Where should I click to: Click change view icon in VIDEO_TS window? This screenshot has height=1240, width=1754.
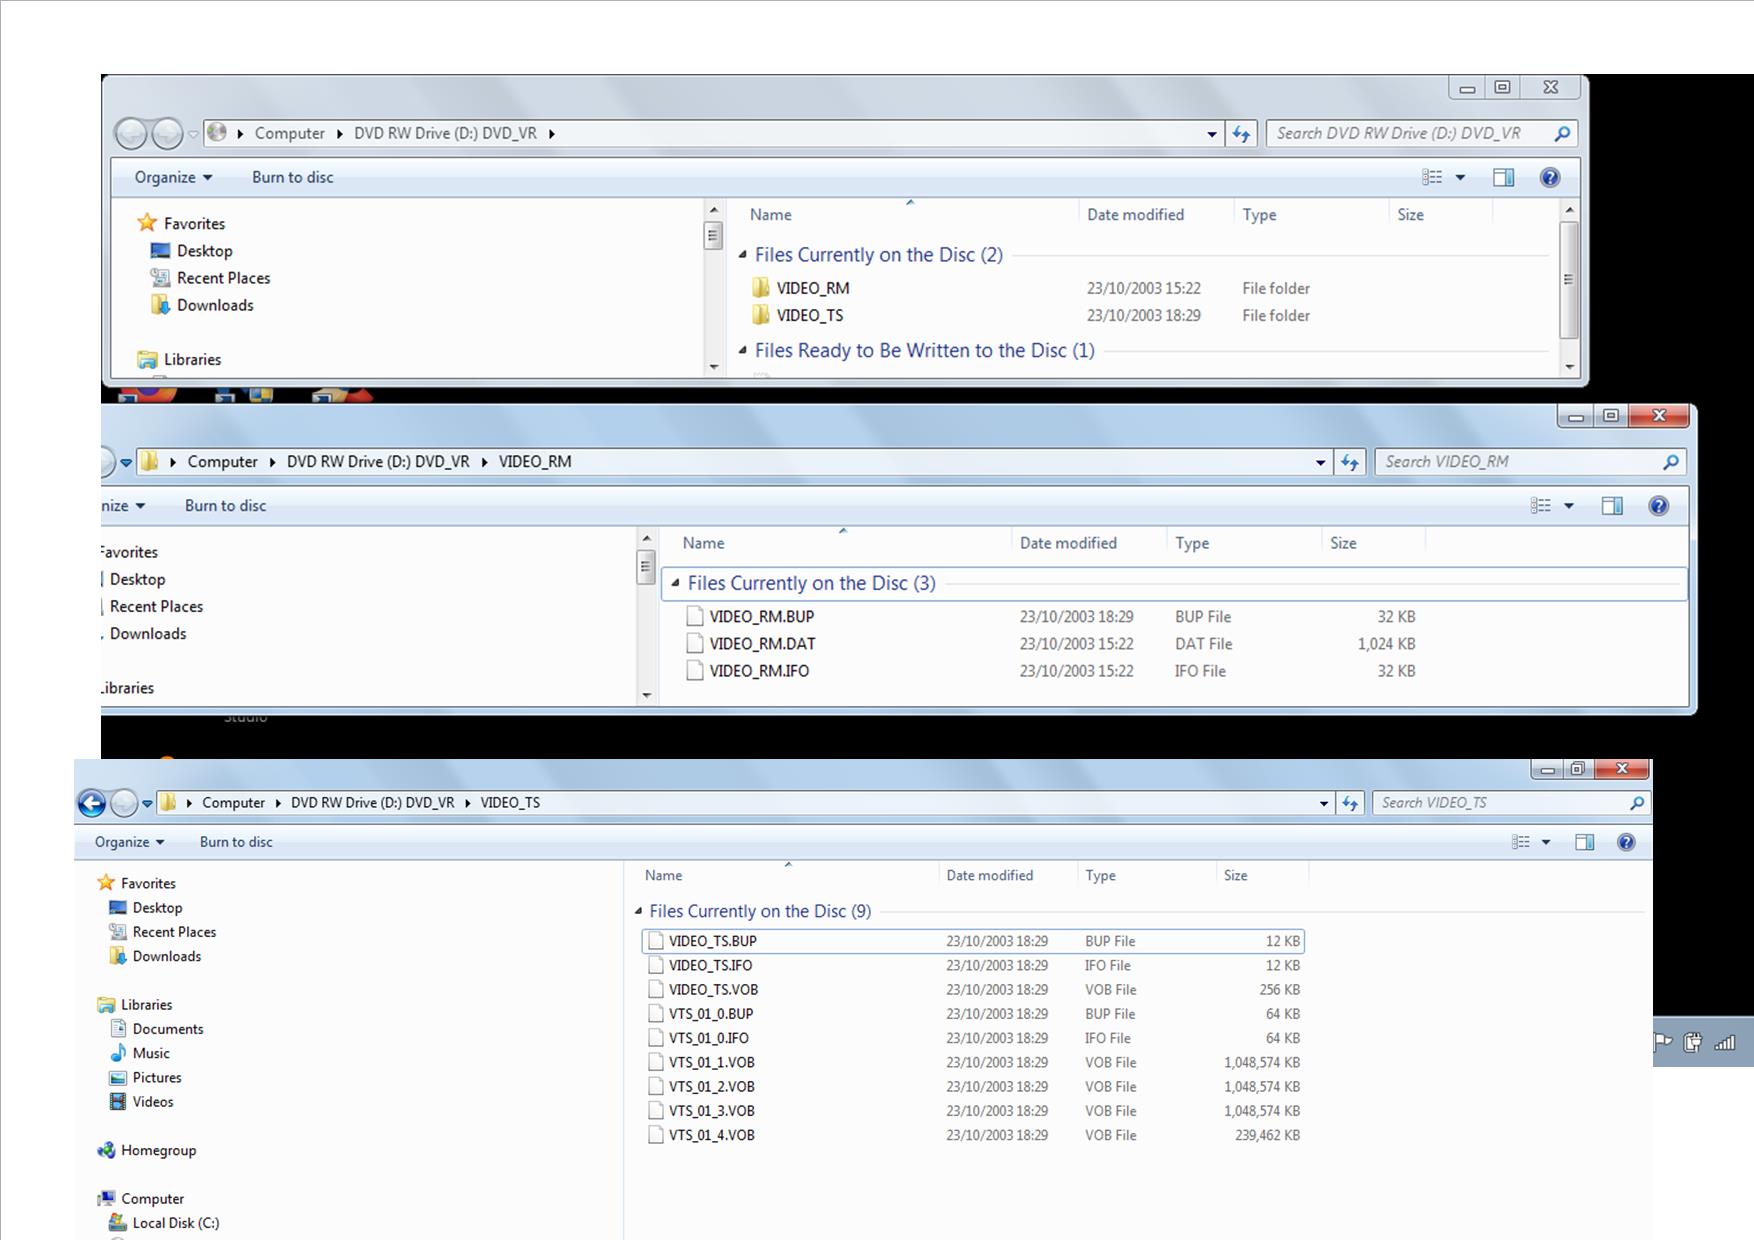1520,842
